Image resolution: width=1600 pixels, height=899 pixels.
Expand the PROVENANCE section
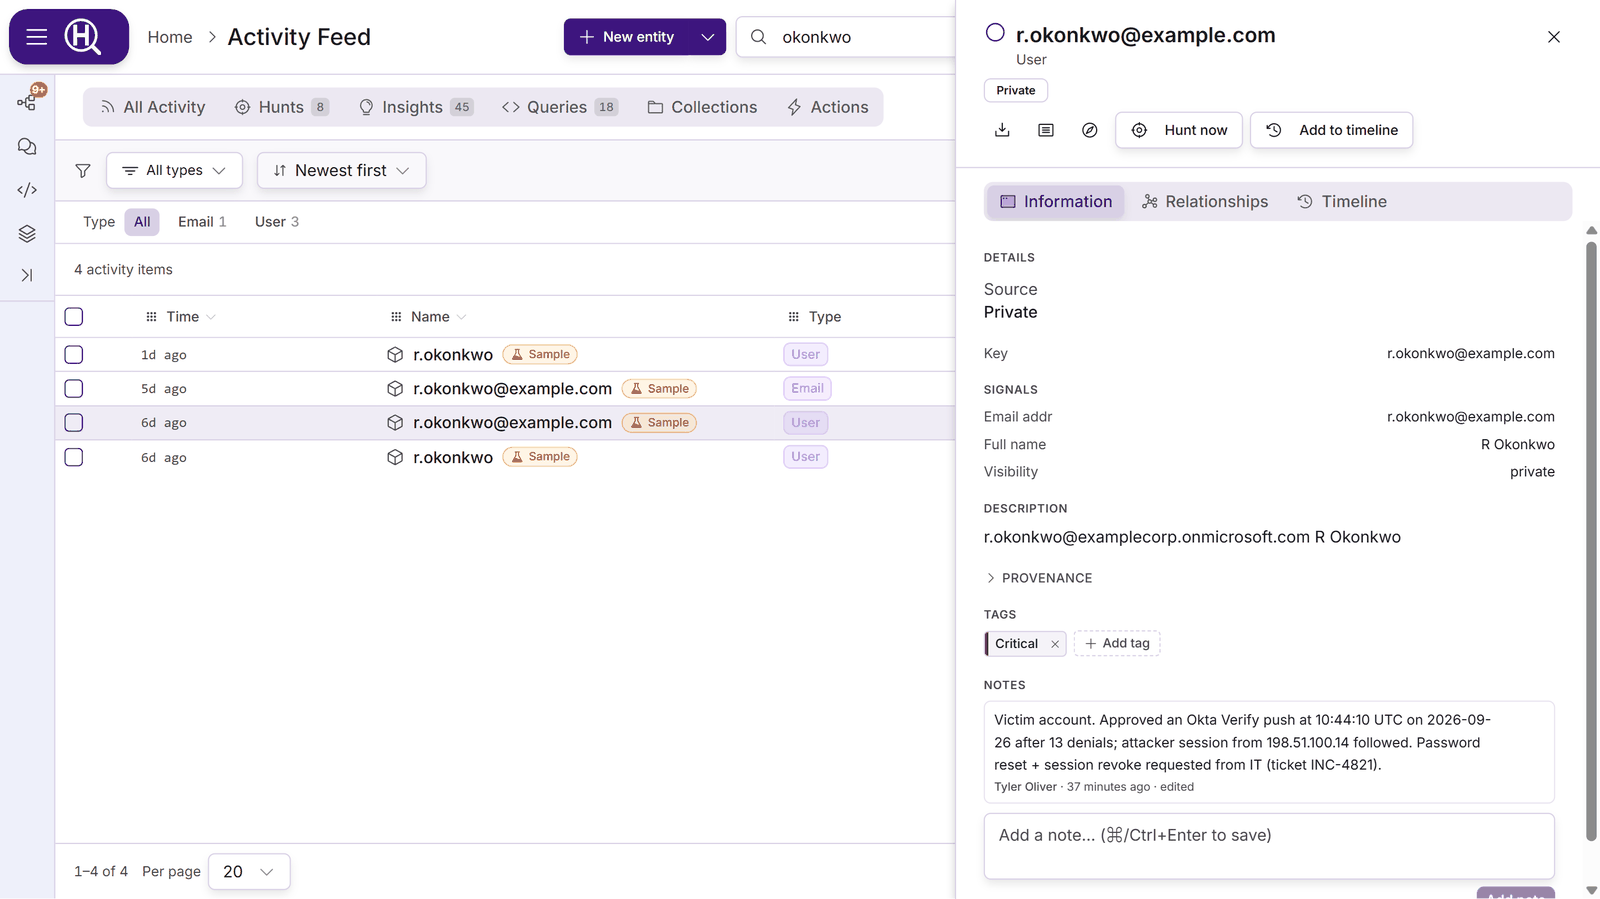tap(1039, 578)
